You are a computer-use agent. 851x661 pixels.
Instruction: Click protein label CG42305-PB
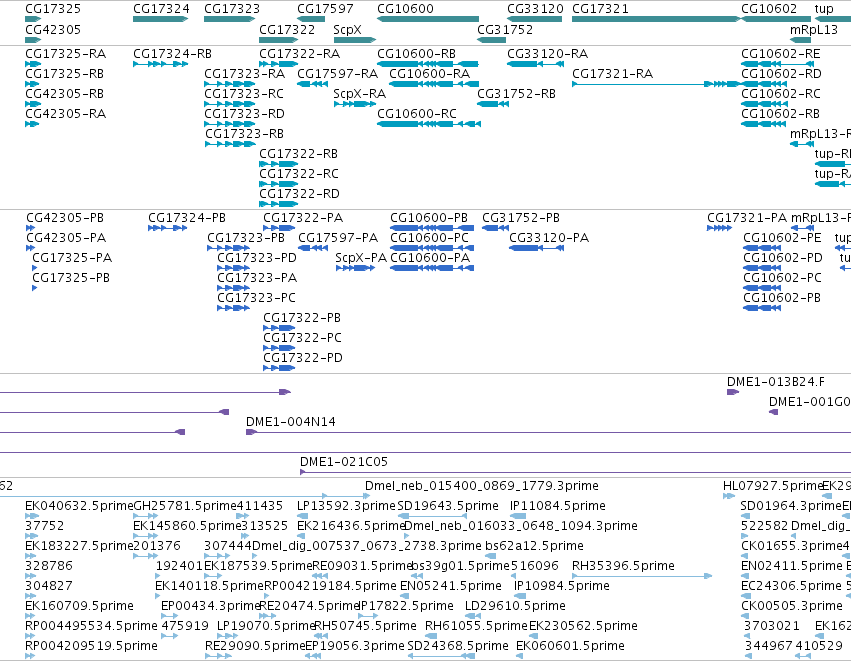point(65,218)
